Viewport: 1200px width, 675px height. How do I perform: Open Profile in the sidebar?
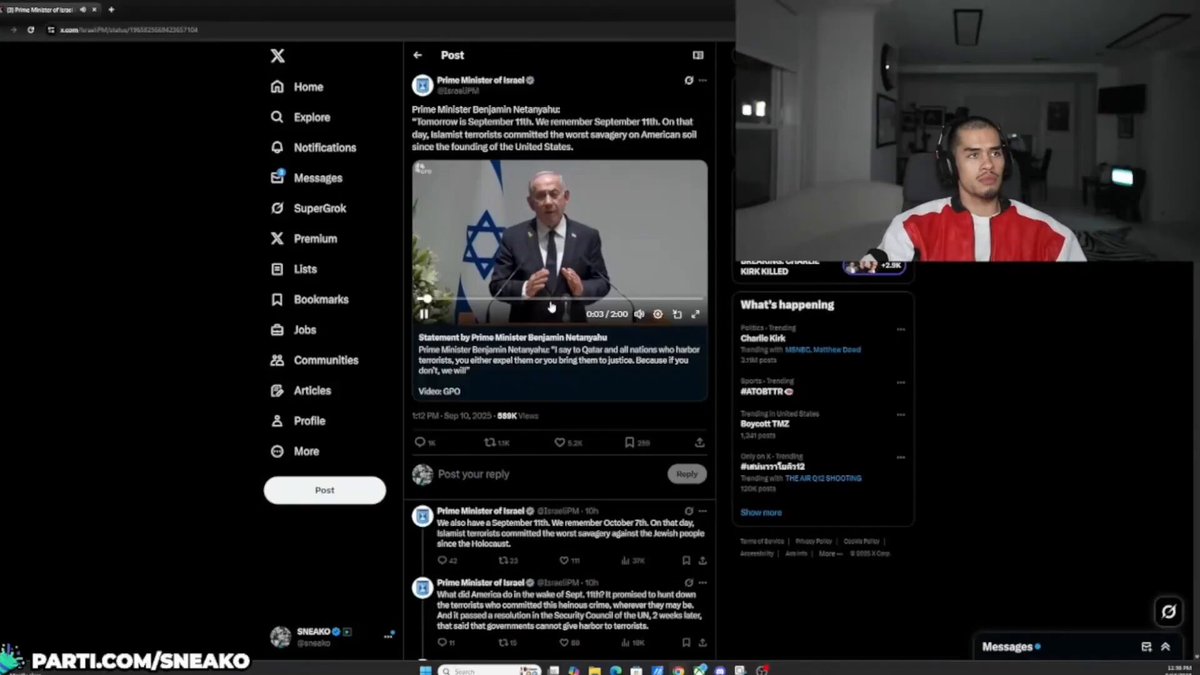pyautogui.click(x=297, y=421)
